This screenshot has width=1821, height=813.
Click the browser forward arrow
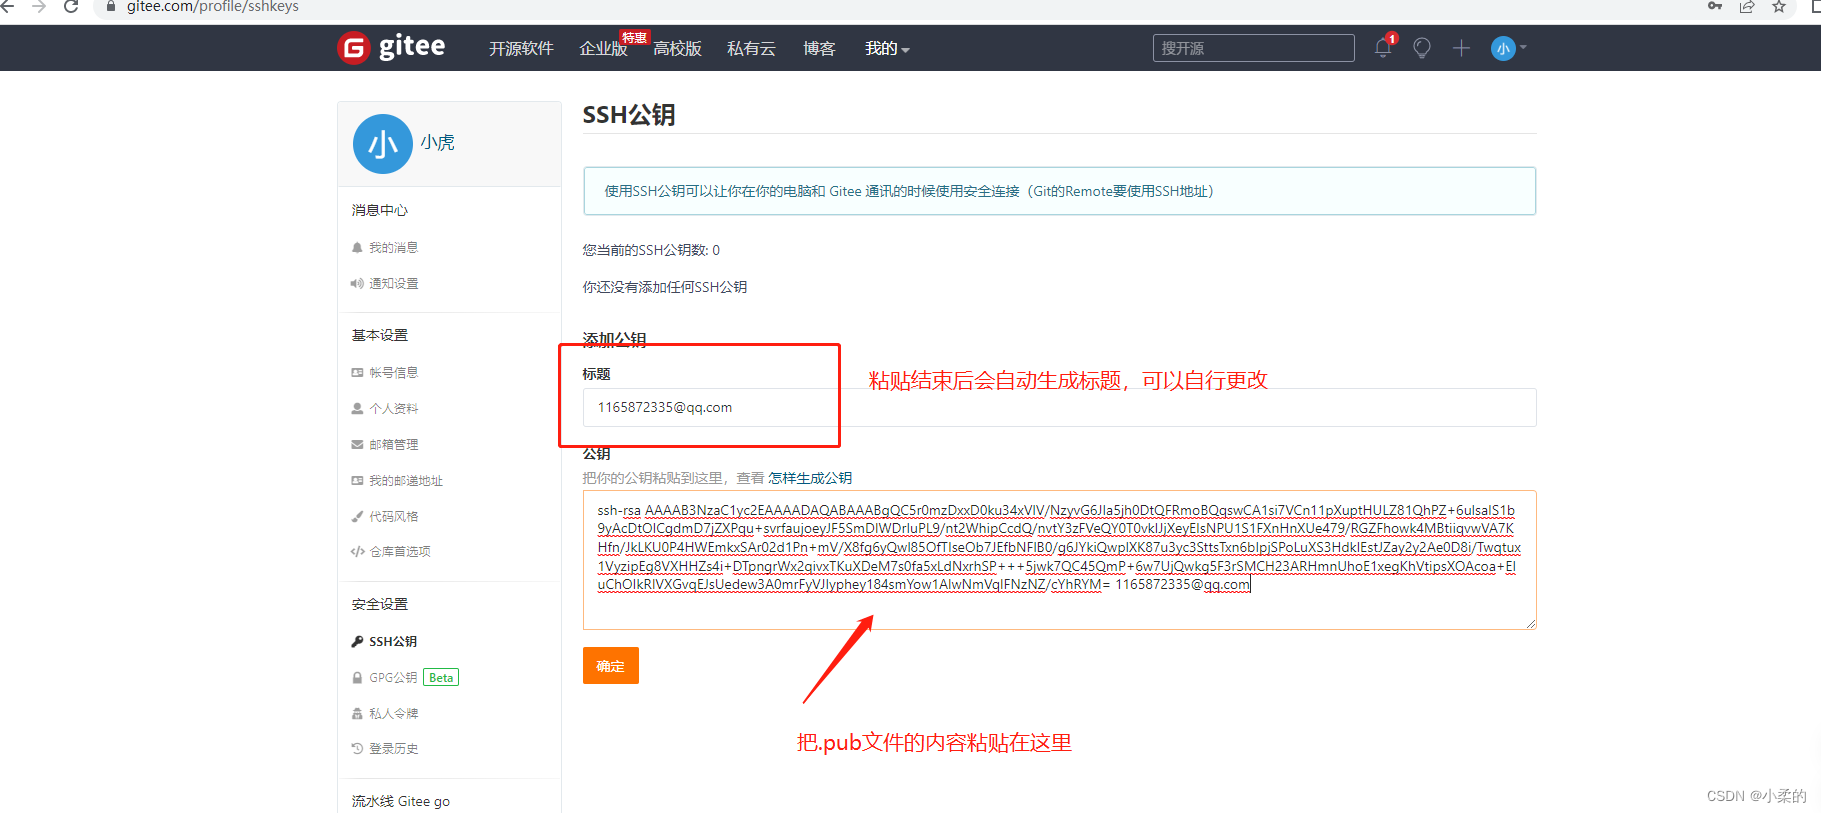tap(39, 7)
